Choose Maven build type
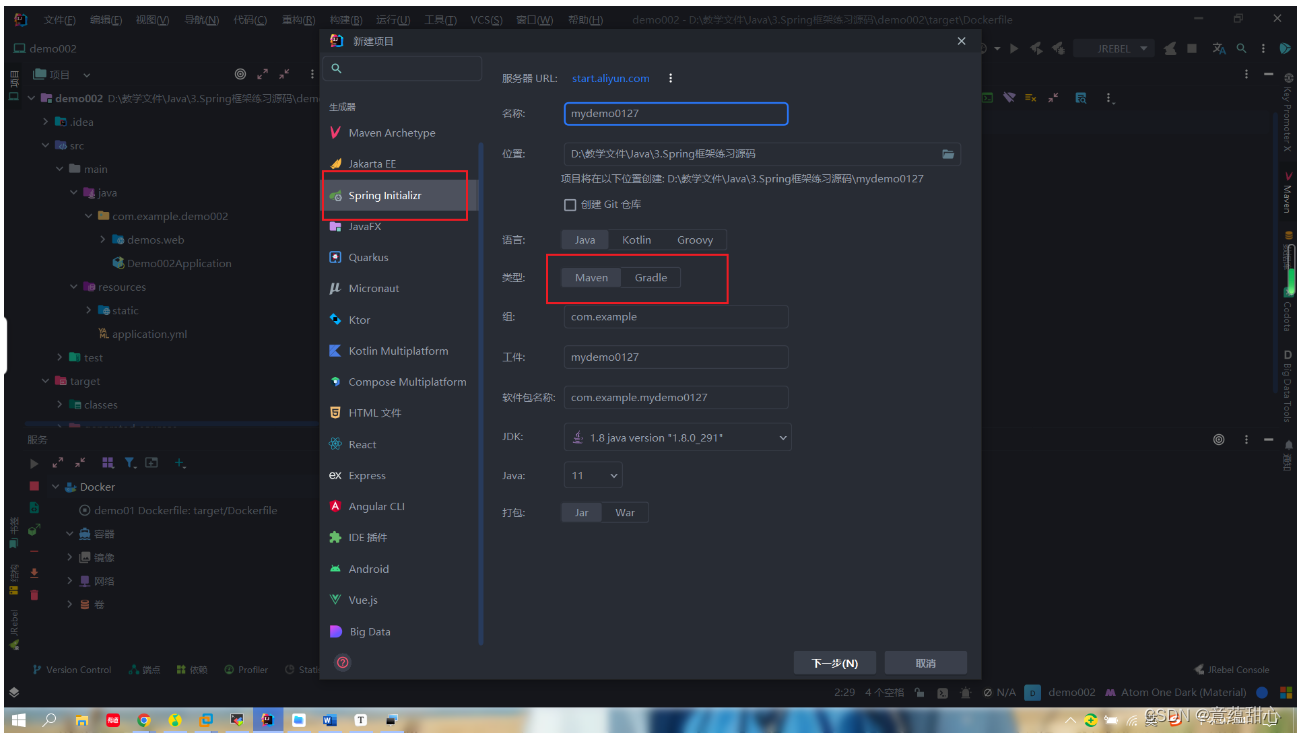The image size is (1297, 734). 591,278
